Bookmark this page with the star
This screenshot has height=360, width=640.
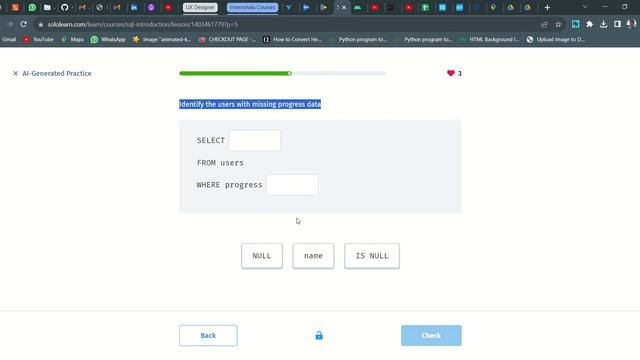coord(558,24)
